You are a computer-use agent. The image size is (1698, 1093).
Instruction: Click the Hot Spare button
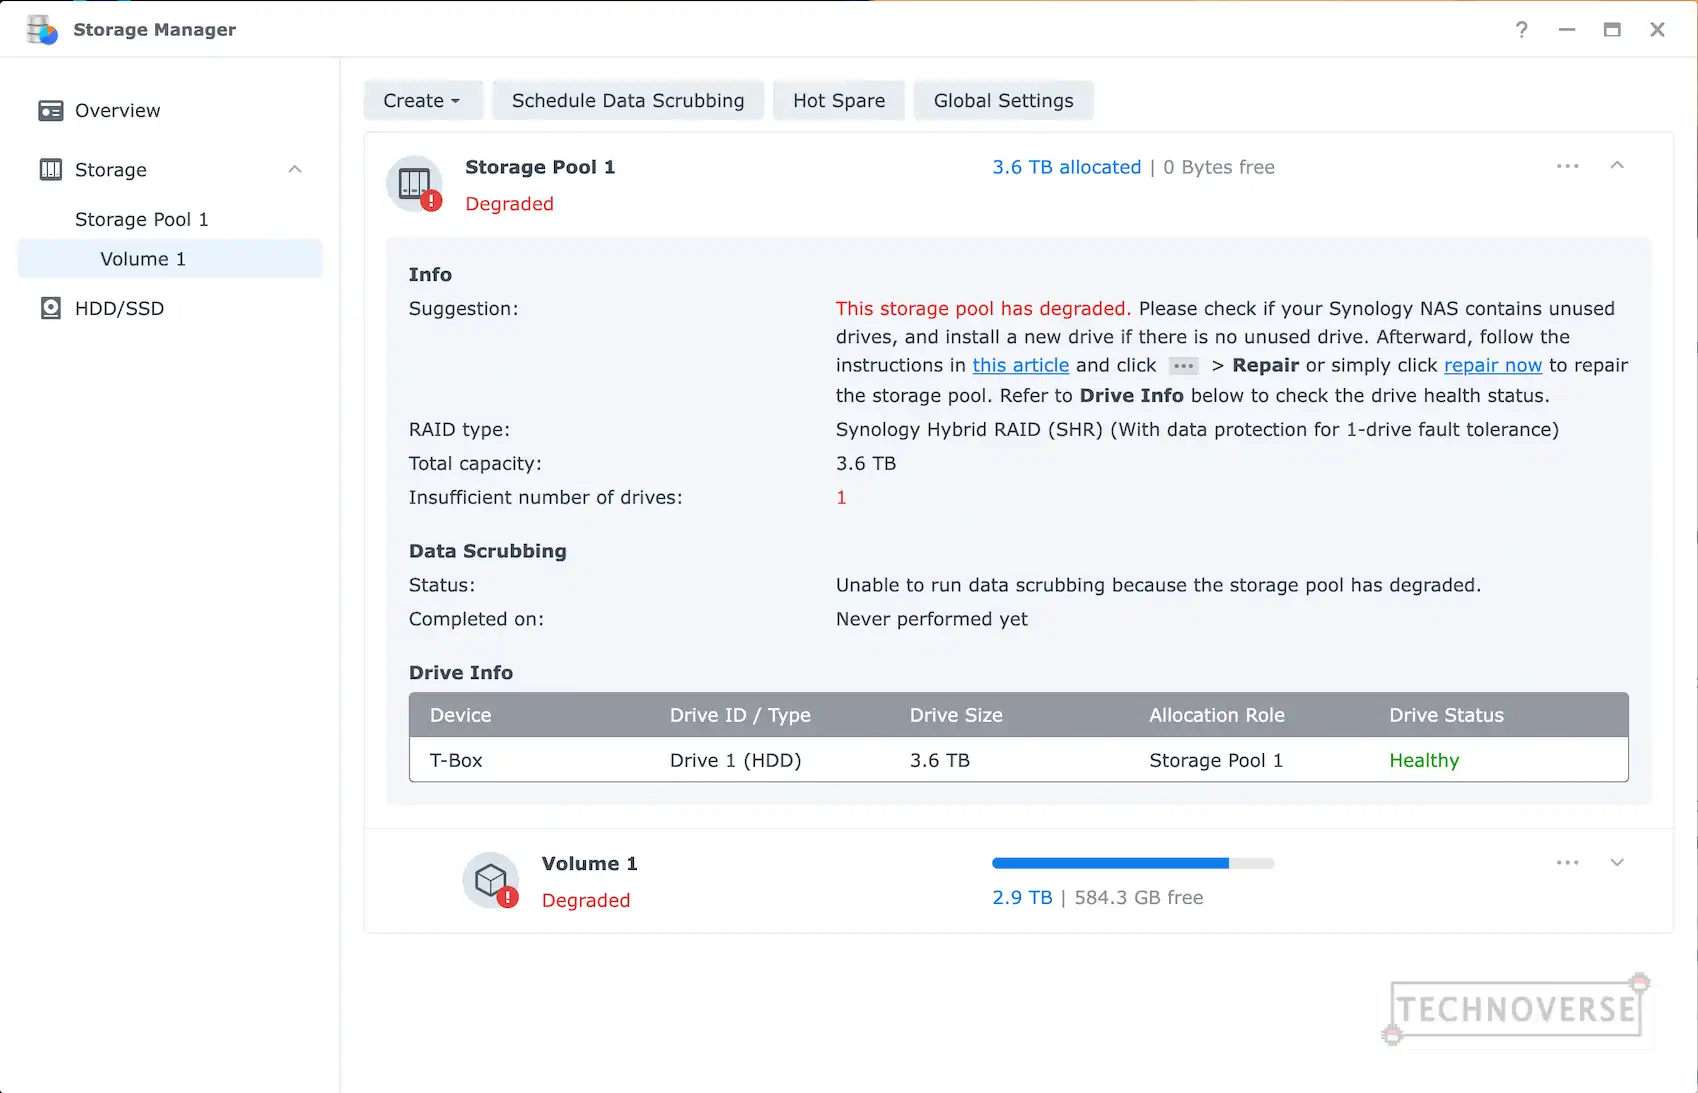pyautogui.click(x=839, y=101)
